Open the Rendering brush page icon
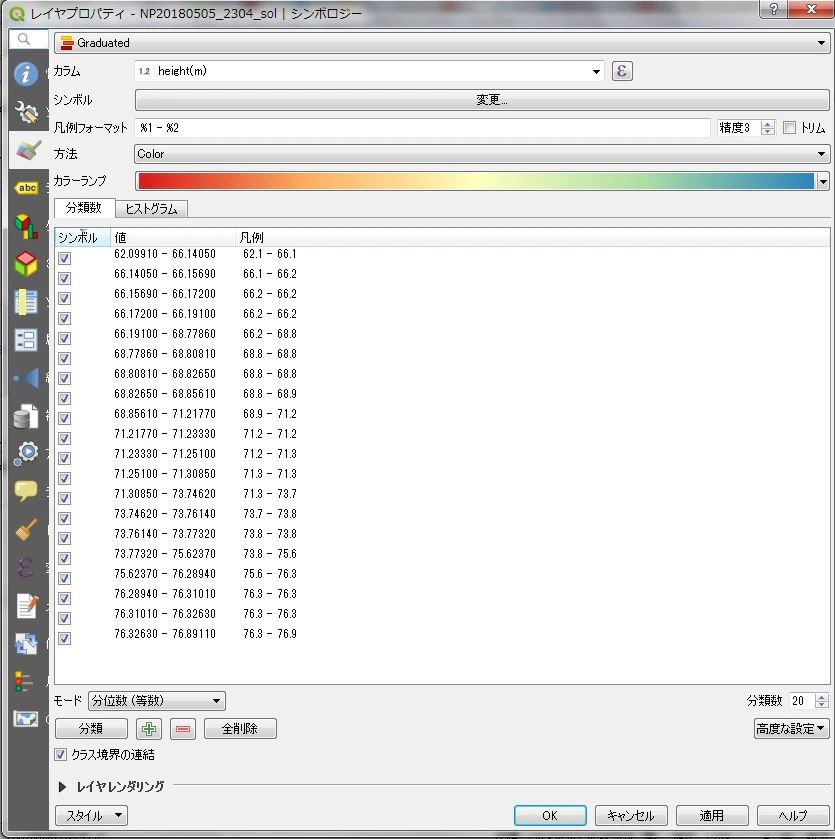The width and height of the screenshot is (835, 839). (x=26, y=530)
